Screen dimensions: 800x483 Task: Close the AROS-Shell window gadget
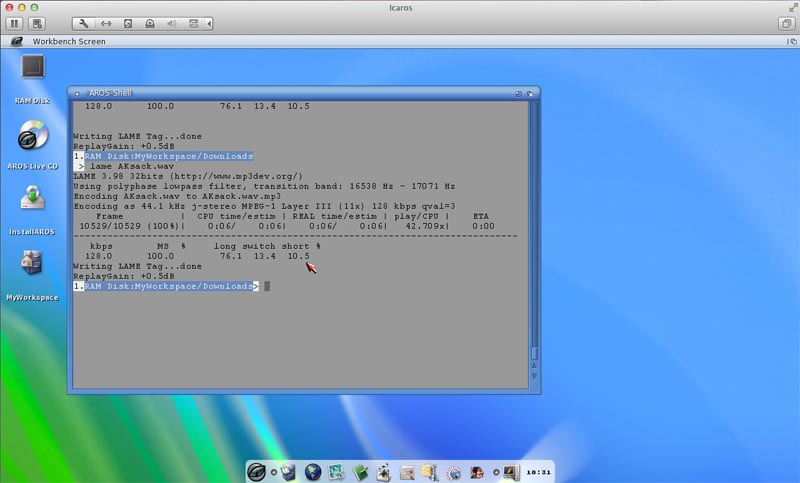click(77, 93)
